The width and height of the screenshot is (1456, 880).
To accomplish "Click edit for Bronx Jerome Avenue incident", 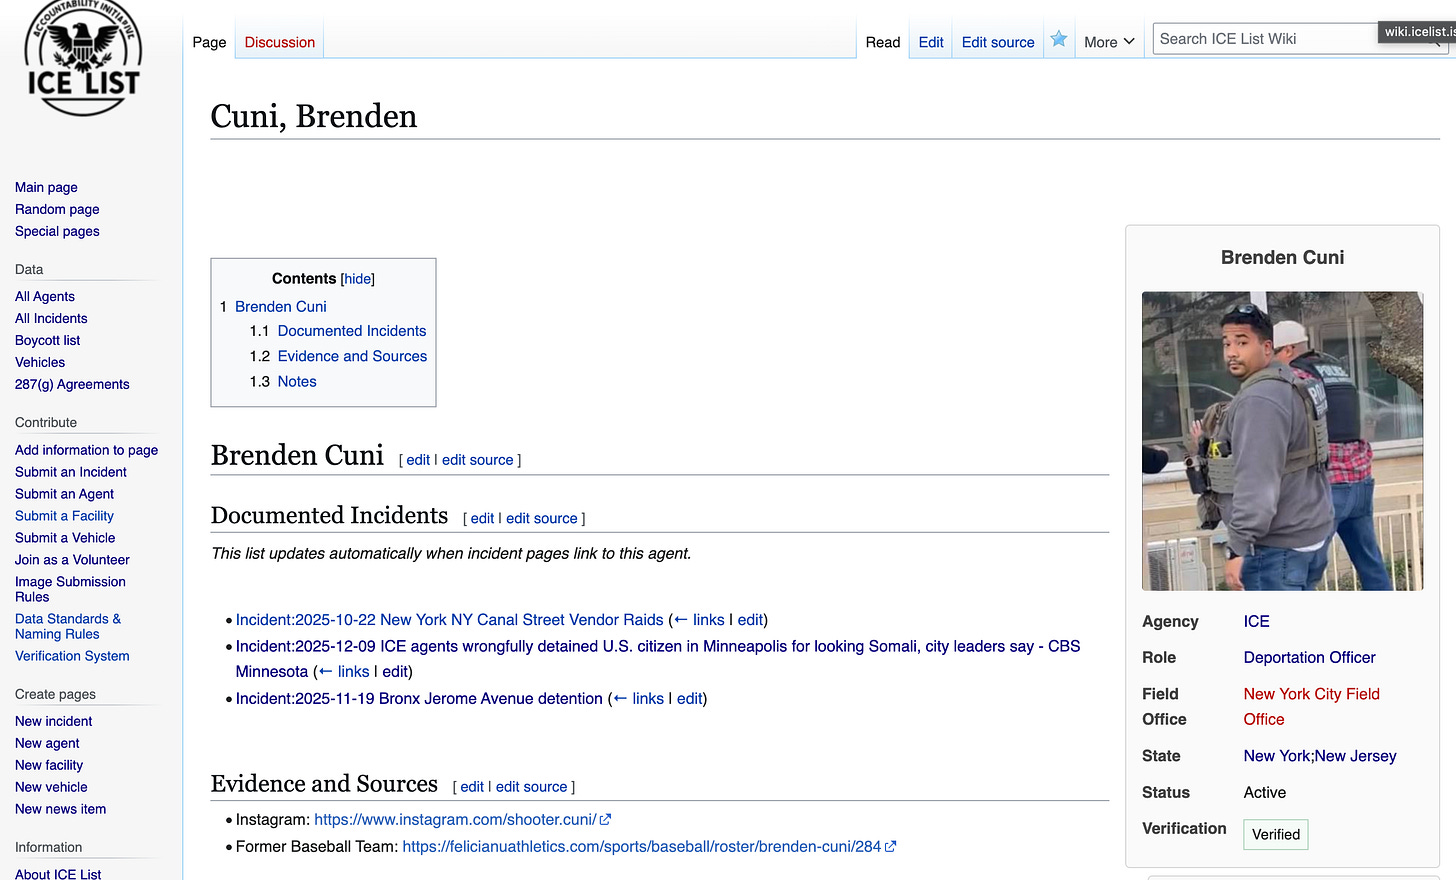I will pos(689,699).
